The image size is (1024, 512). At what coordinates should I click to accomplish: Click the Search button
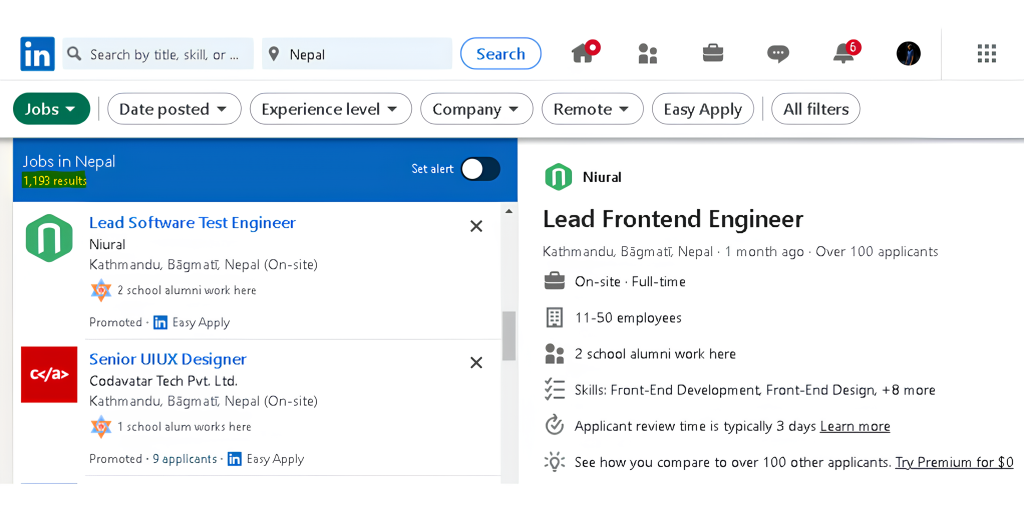(501, 54)
